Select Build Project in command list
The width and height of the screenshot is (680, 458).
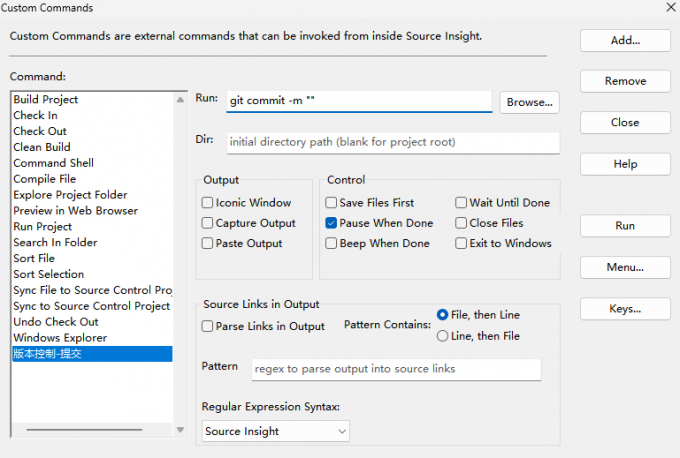[x=46, y=100]
